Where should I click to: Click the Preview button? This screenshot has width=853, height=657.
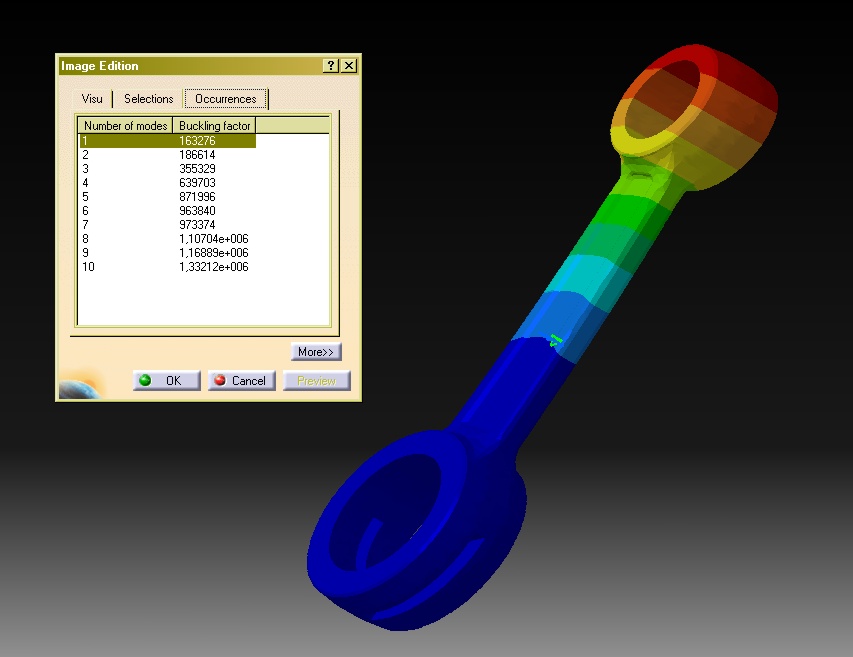coord(316,381)
